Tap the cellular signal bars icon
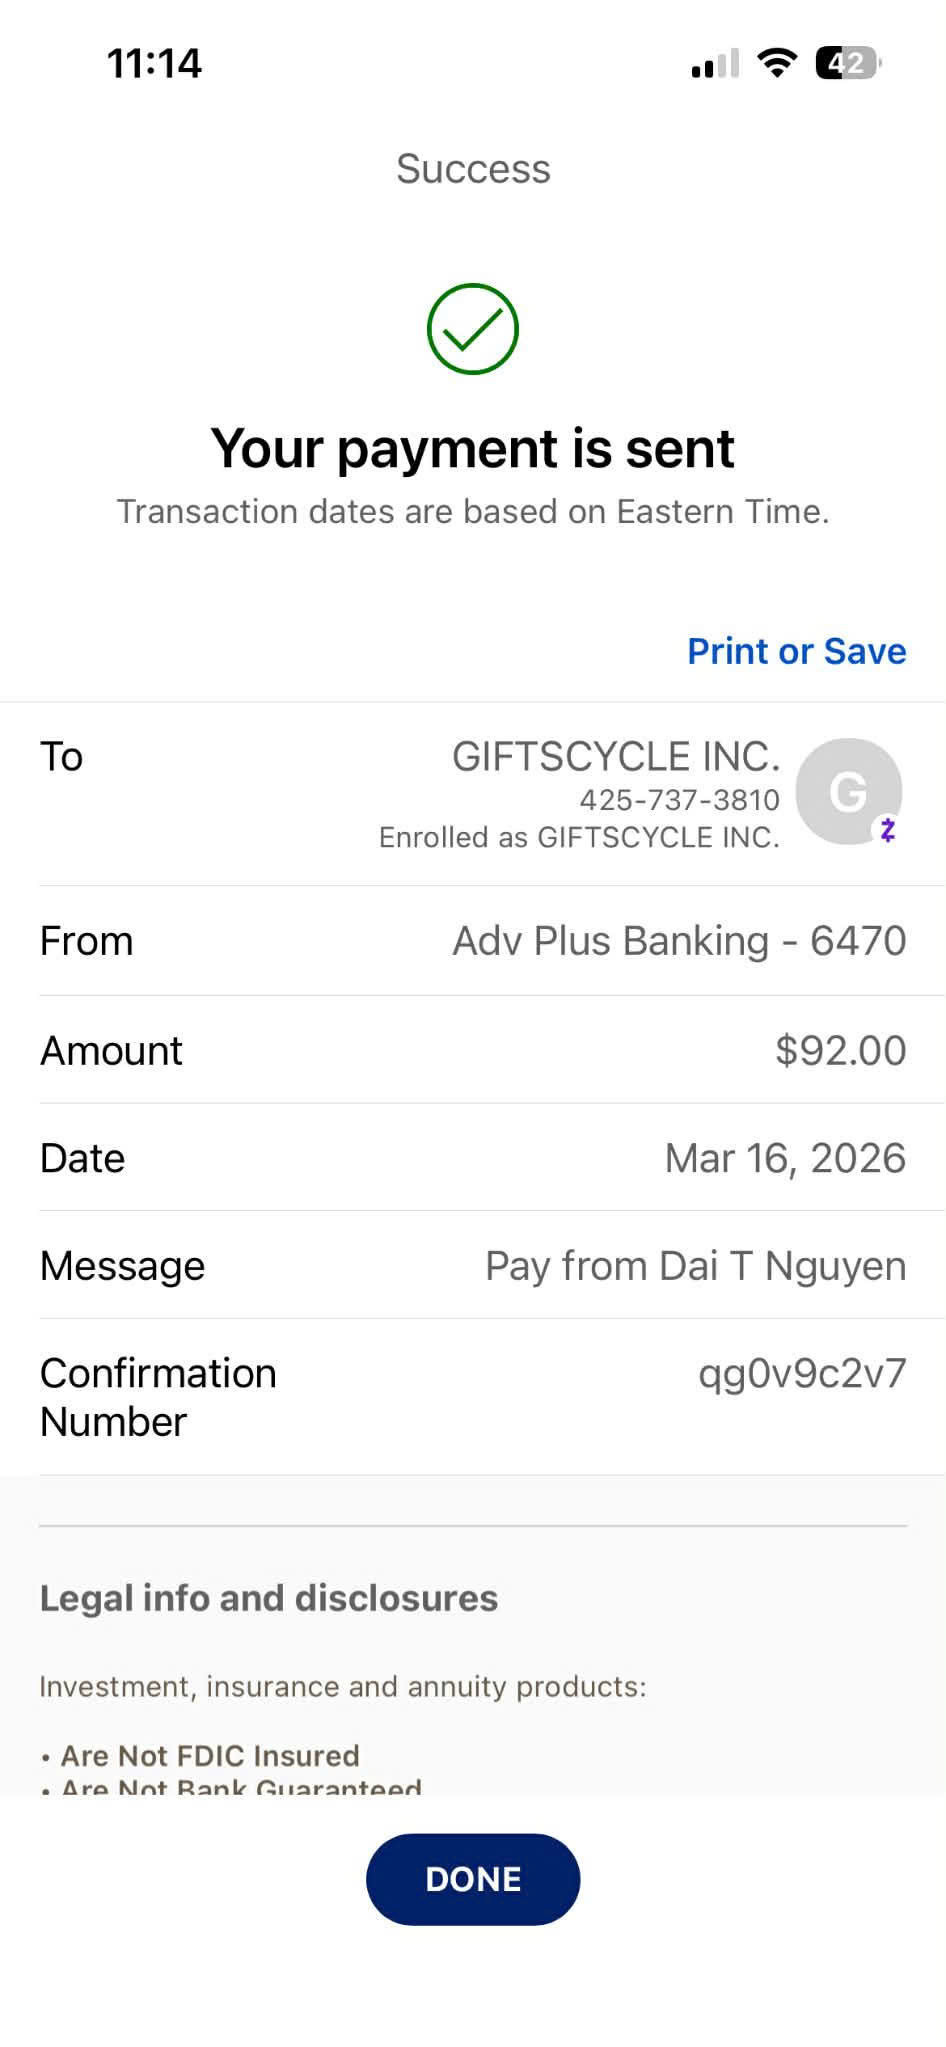Viewport: 946px width, 2047px height. (x=715, y=64)
